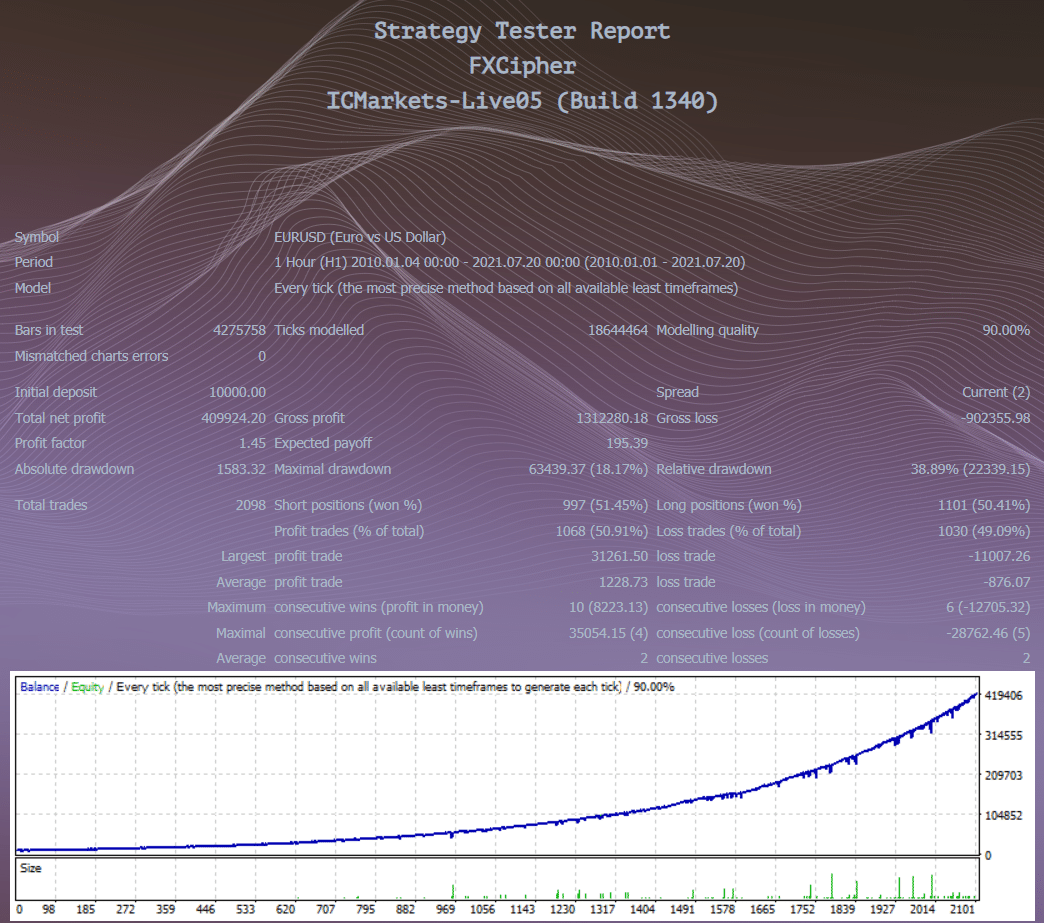Click the Modelling quality value "90.00%"
Viewport: 1044px width, 923px height.
point(1006,330)
